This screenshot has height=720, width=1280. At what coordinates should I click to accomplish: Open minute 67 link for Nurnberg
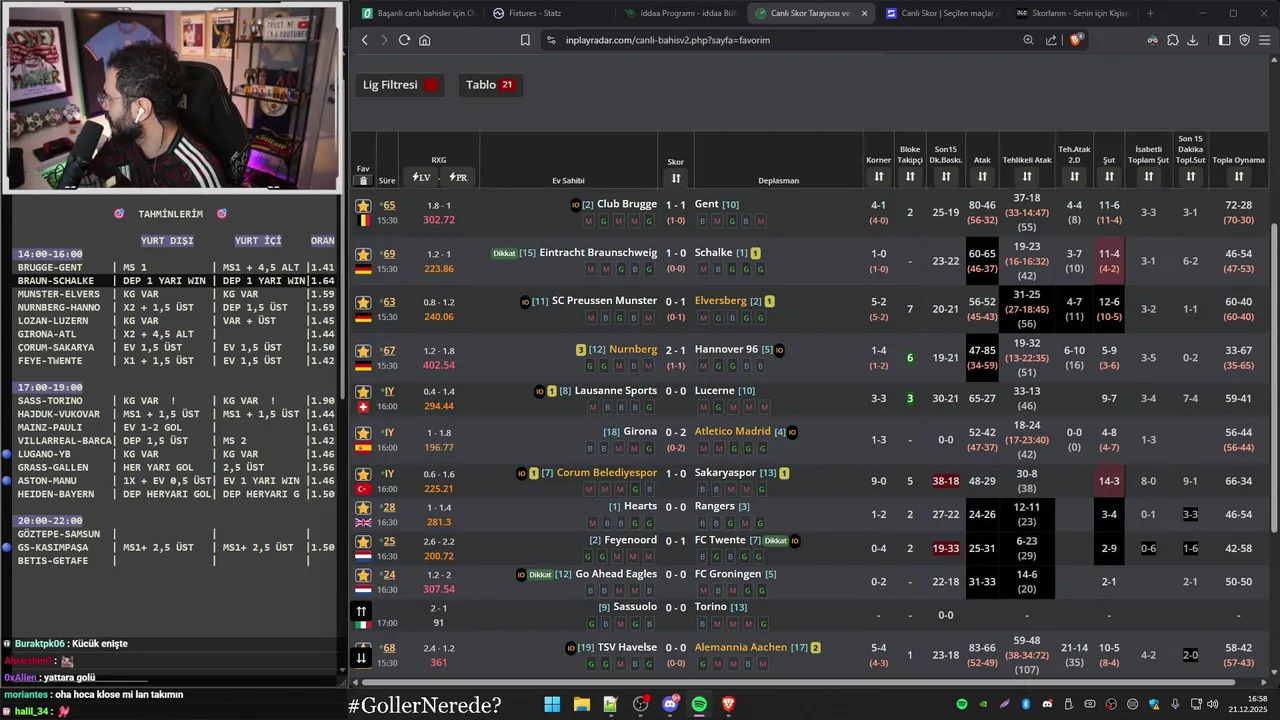click(389, 351)
